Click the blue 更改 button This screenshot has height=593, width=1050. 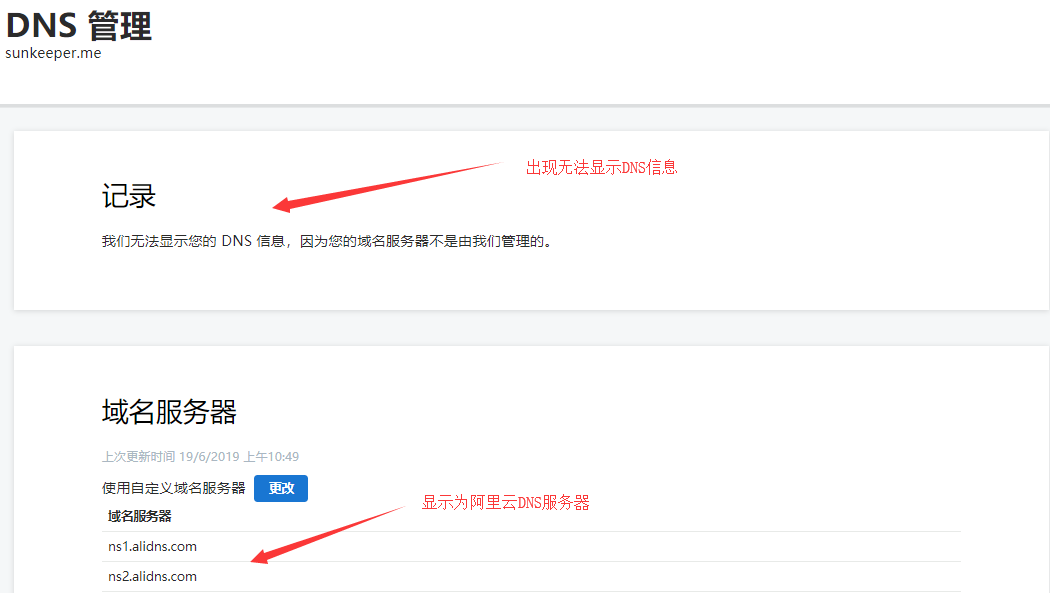[281, 489]
